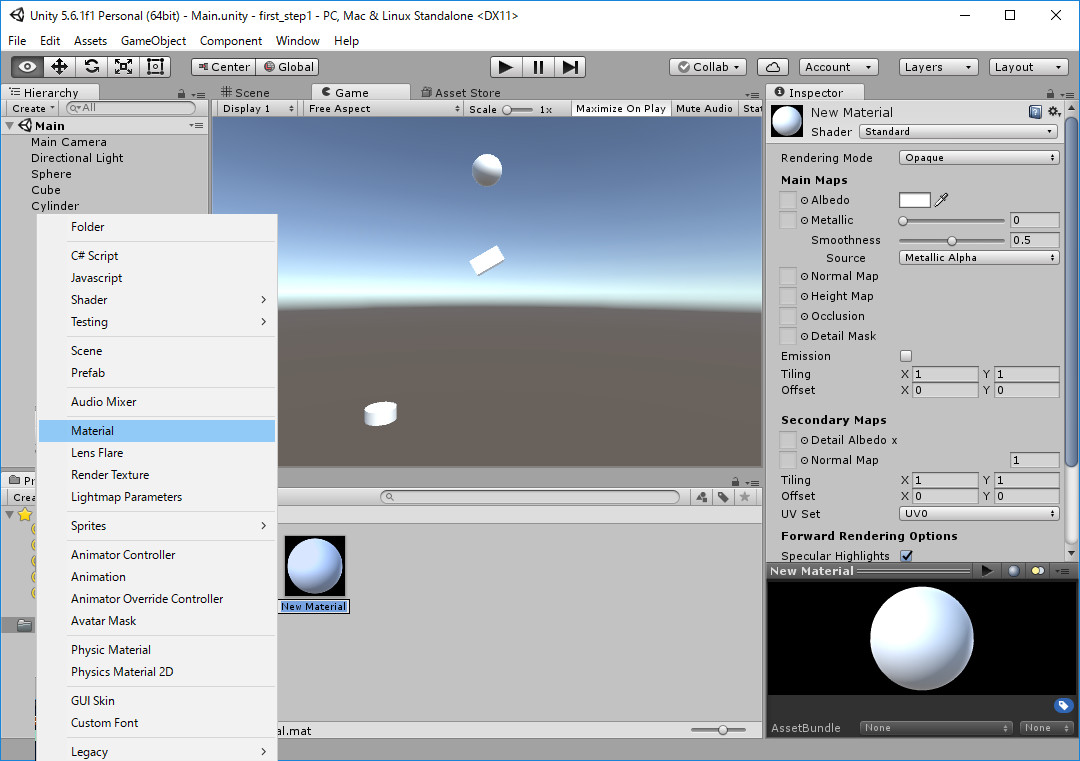Click the Collab button
This screenshot has height=761, width=1080.
click(708, 67)
